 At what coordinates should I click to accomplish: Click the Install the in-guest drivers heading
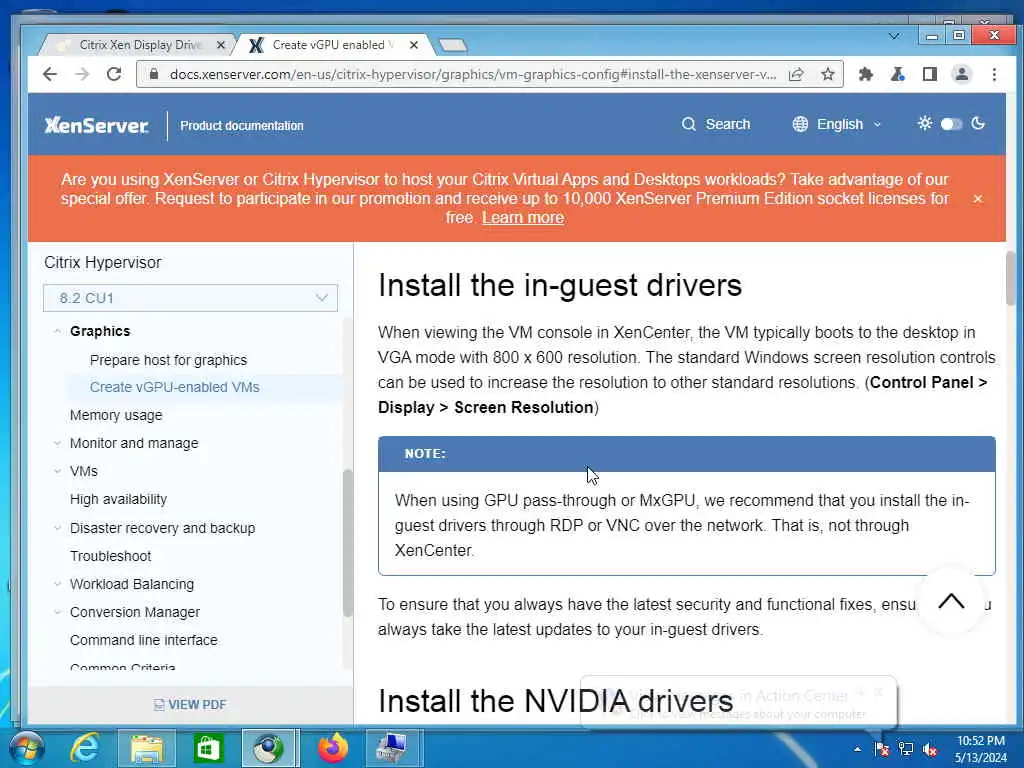pos(560,285)
